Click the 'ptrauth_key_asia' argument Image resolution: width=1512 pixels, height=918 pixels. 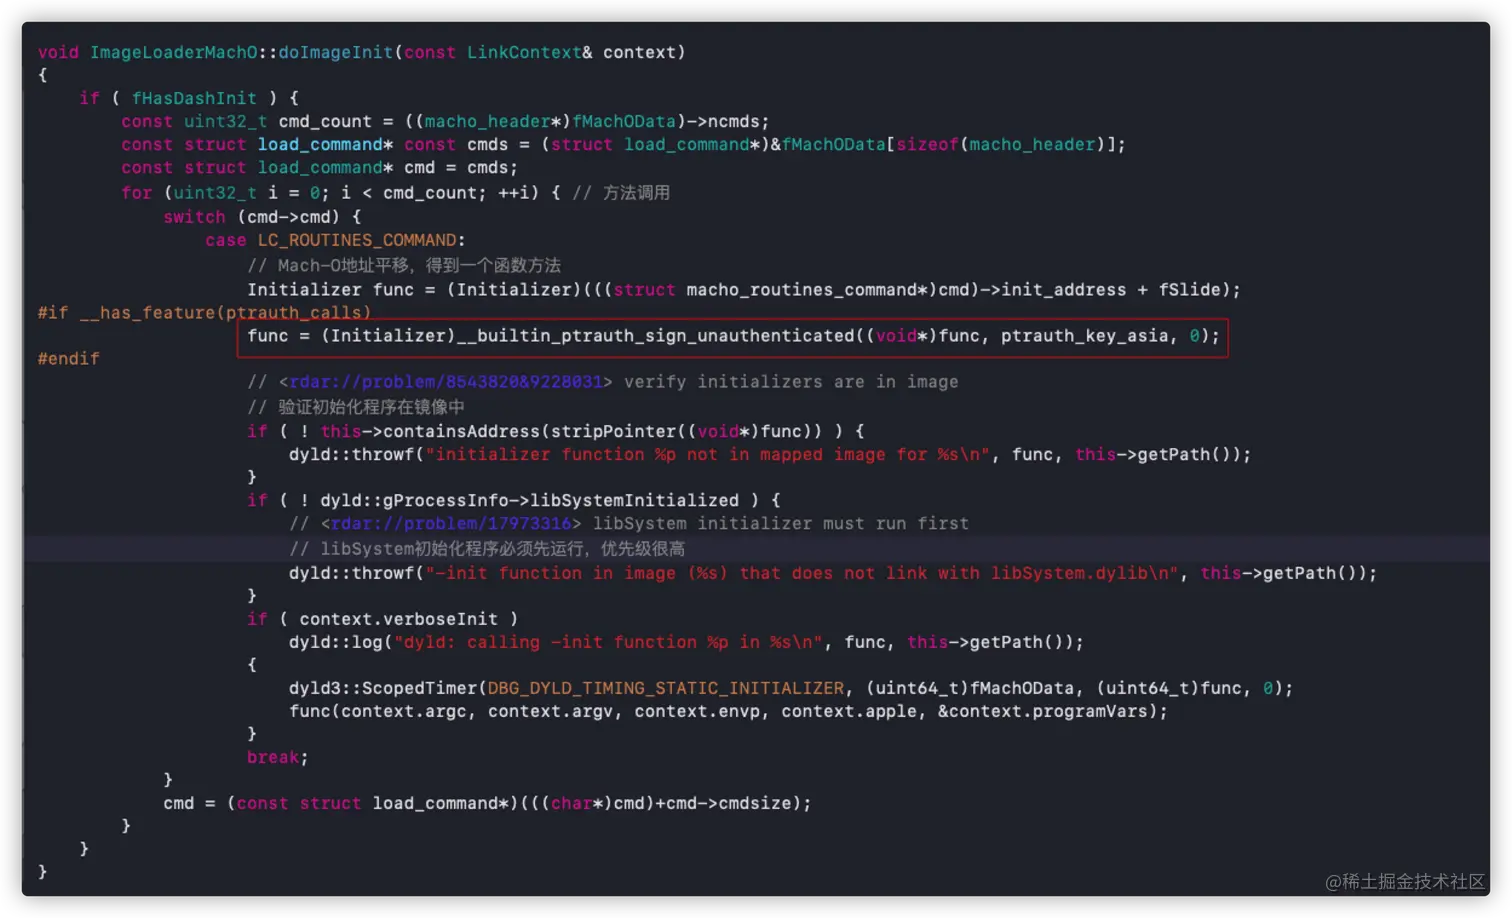point(1084,336)
